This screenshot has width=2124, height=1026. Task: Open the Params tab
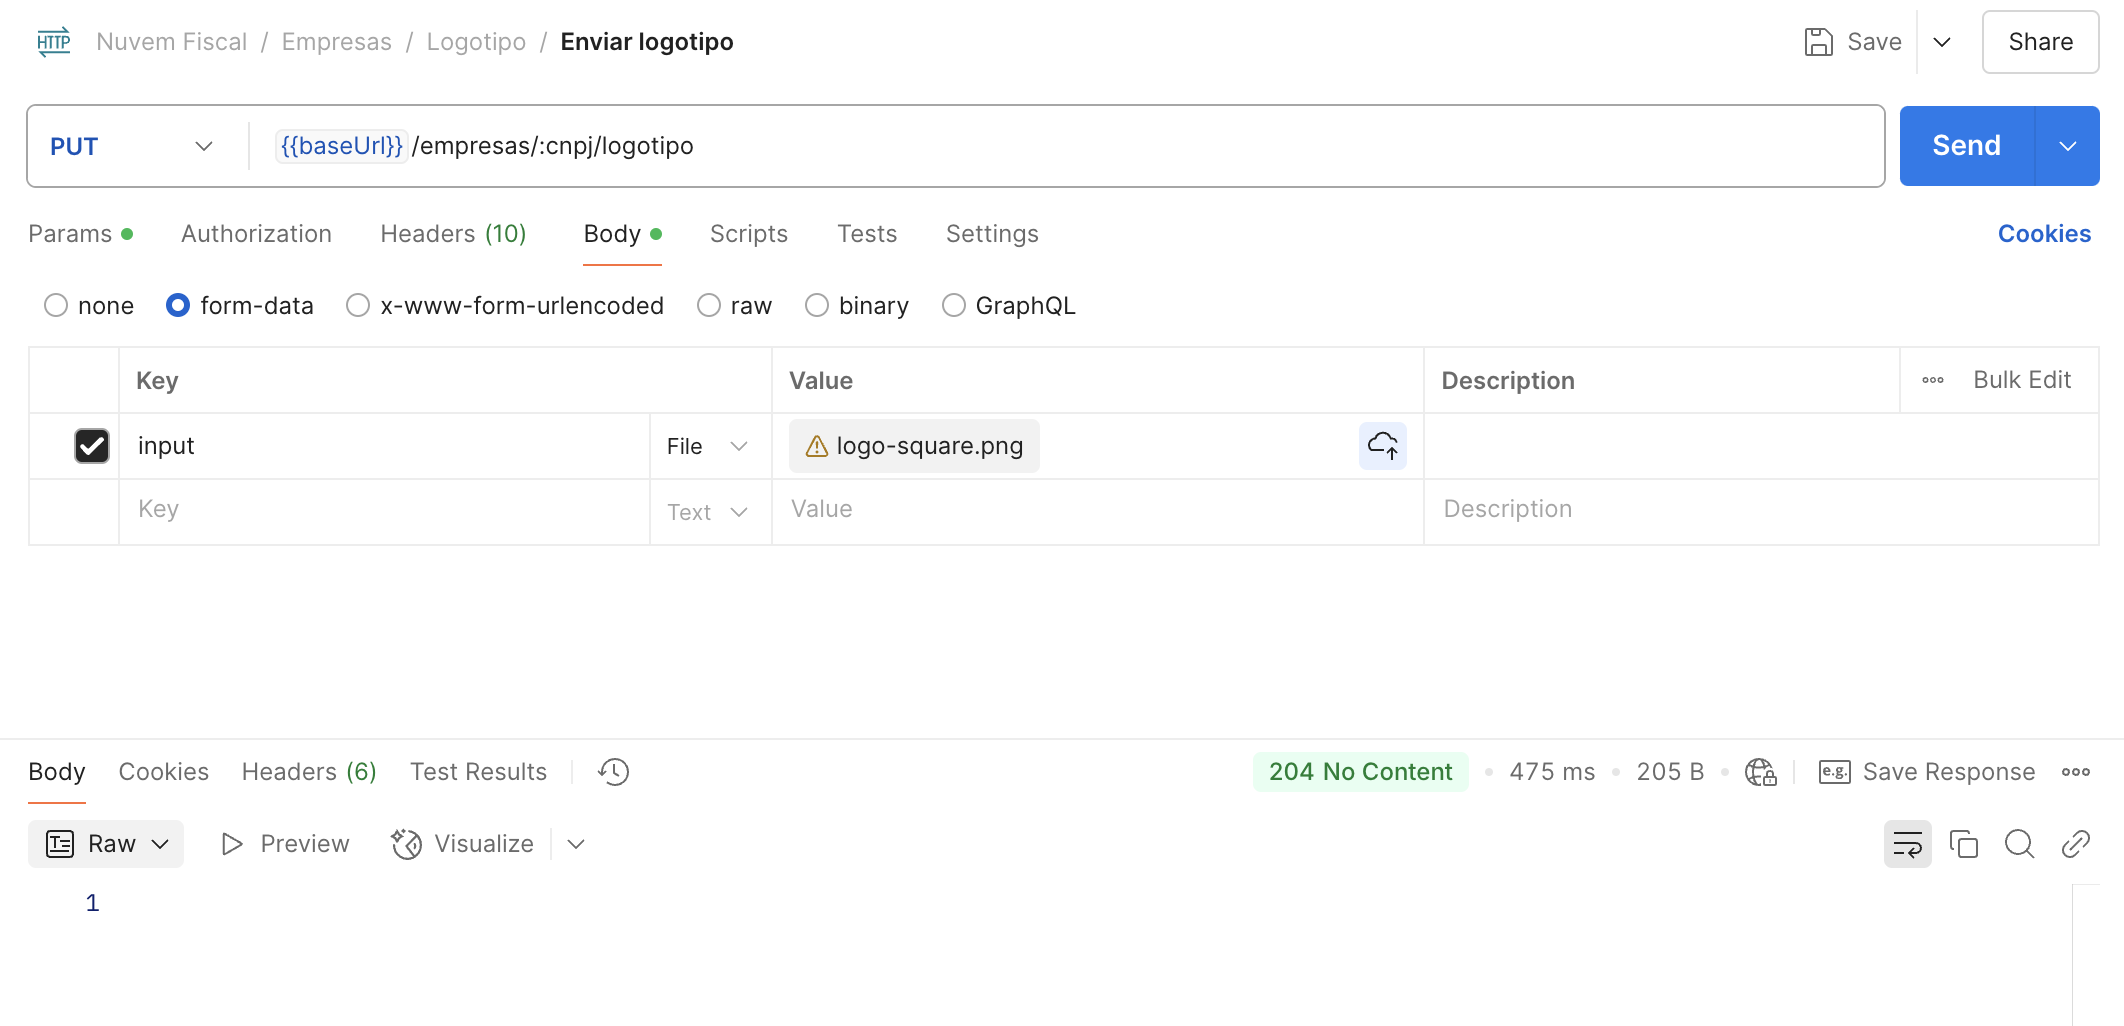click(80, 234)
